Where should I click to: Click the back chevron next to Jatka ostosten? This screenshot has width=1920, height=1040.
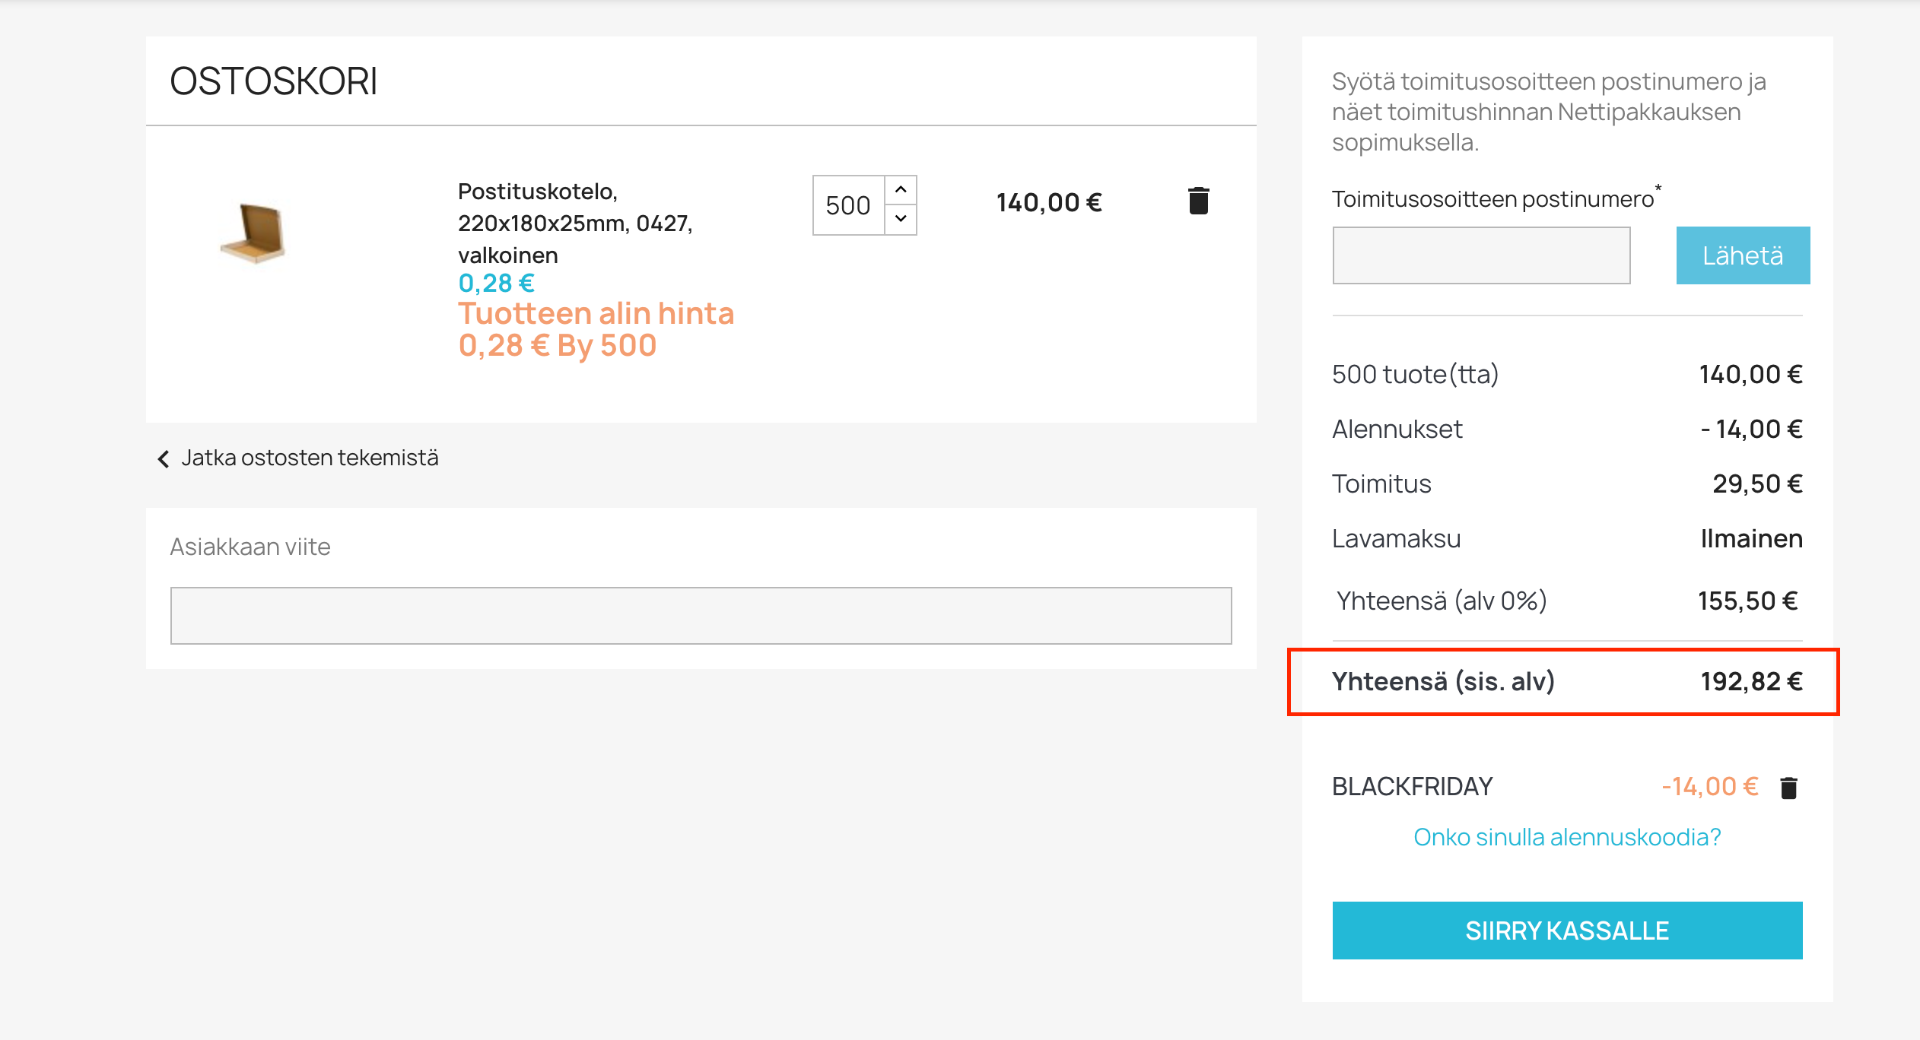[x=163, y=459]
